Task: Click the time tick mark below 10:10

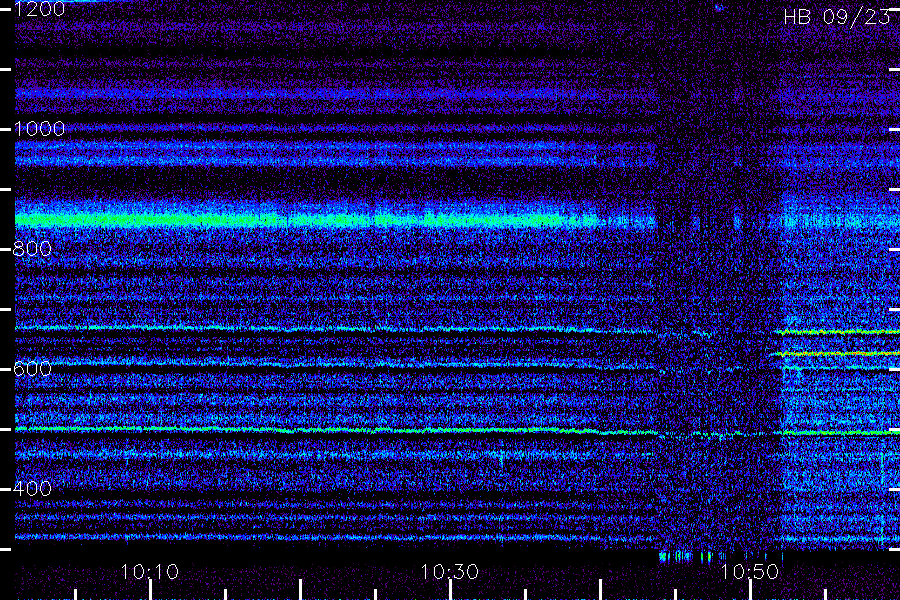Action: tap(150, 590)
